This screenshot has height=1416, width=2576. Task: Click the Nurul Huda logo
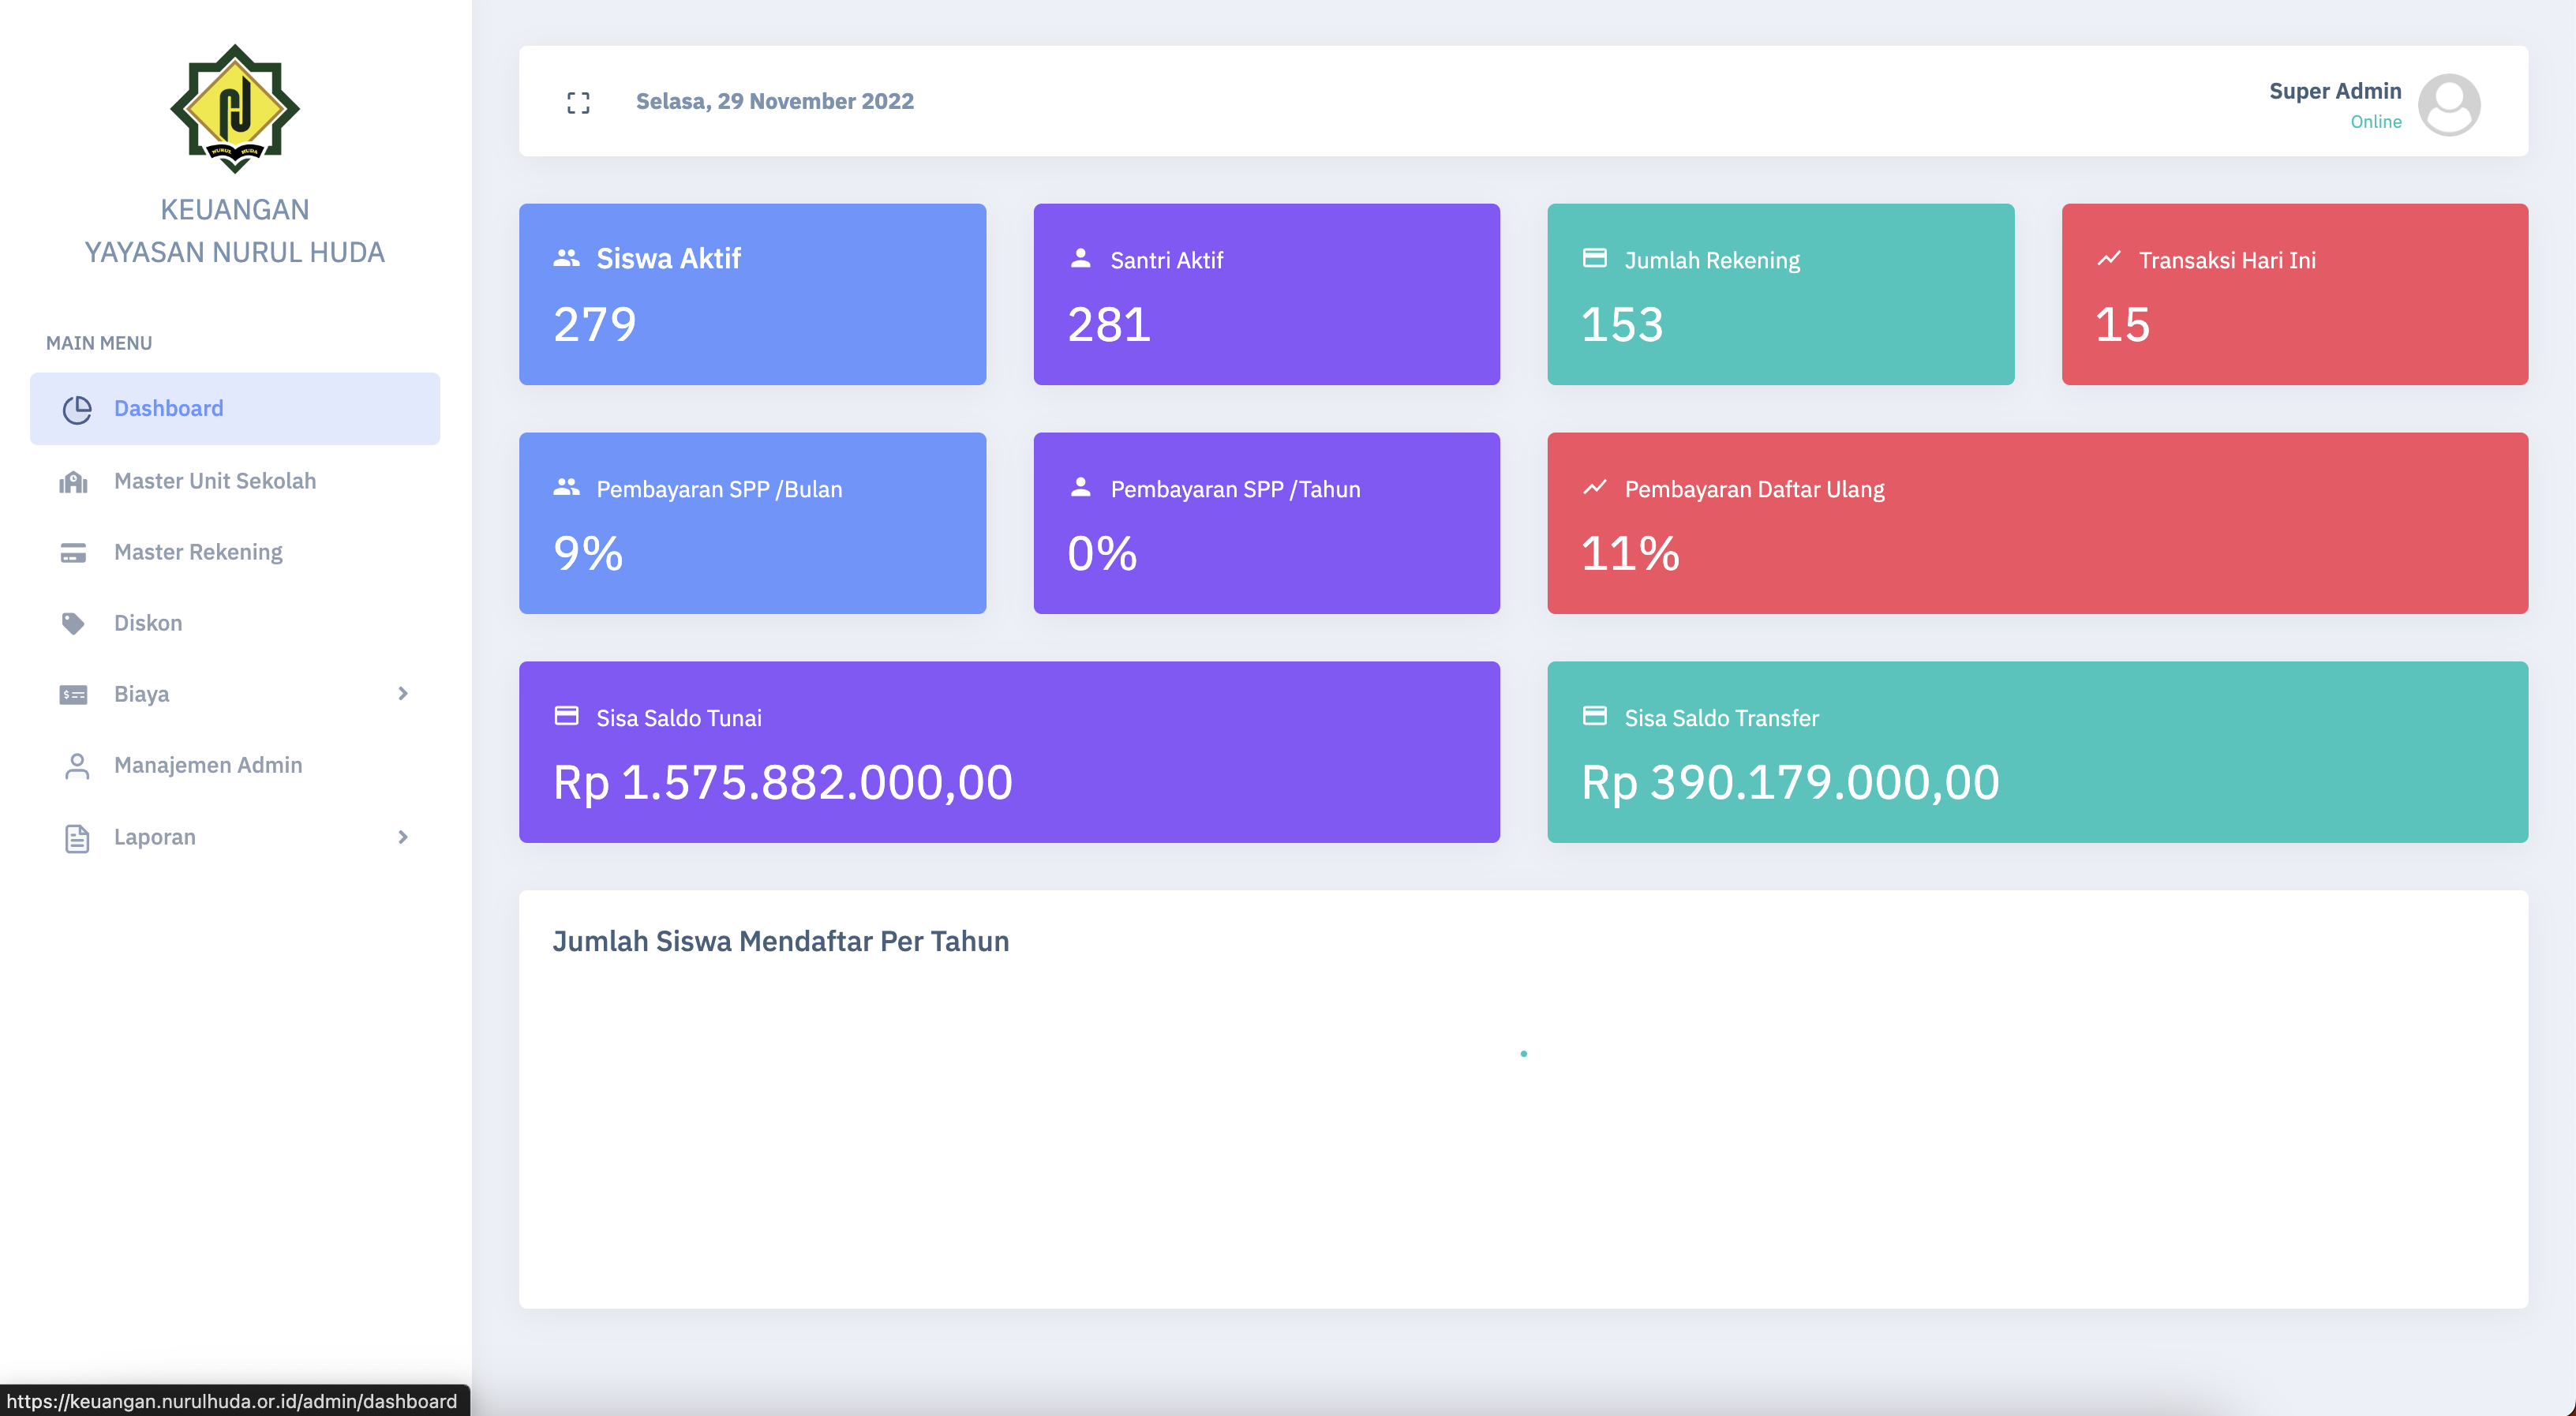[235, 108]
